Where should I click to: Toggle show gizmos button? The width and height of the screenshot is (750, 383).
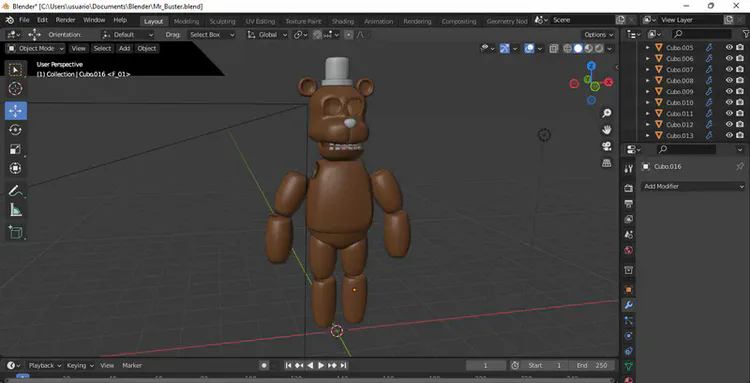(x=505, y=48)
